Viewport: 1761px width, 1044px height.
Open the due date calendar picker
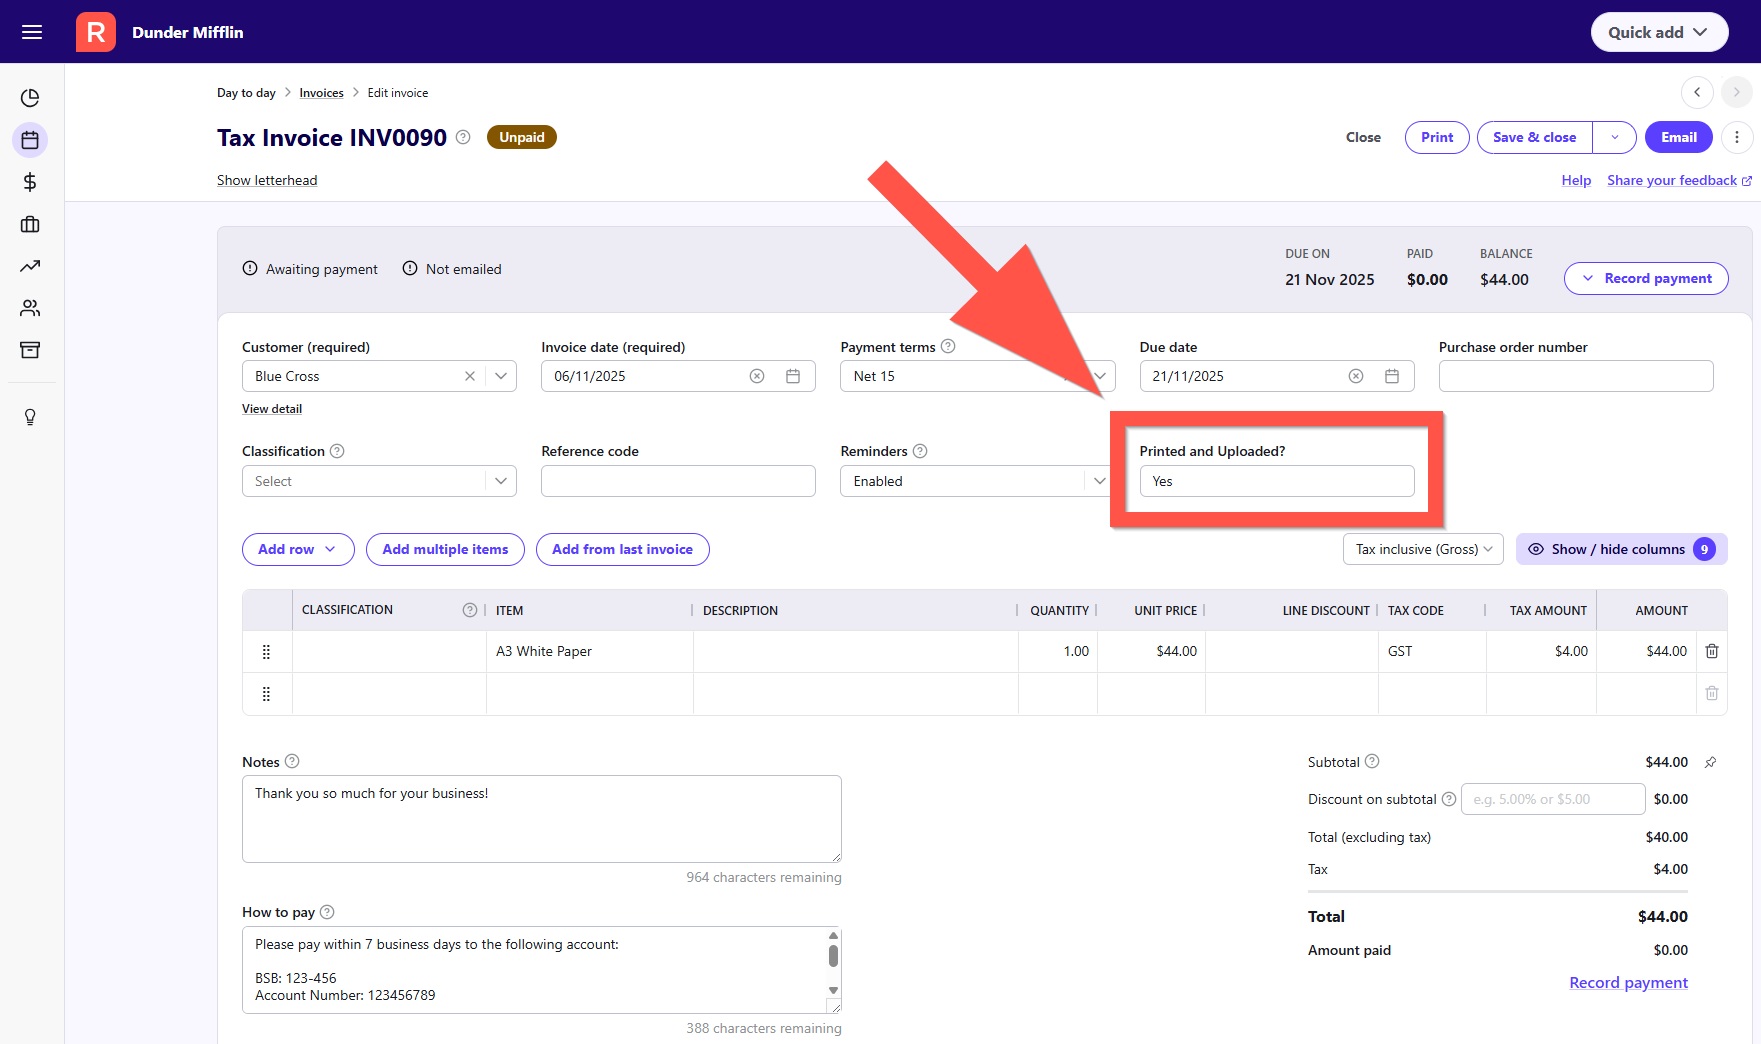pyautogui.click(x=1392, y=376)
